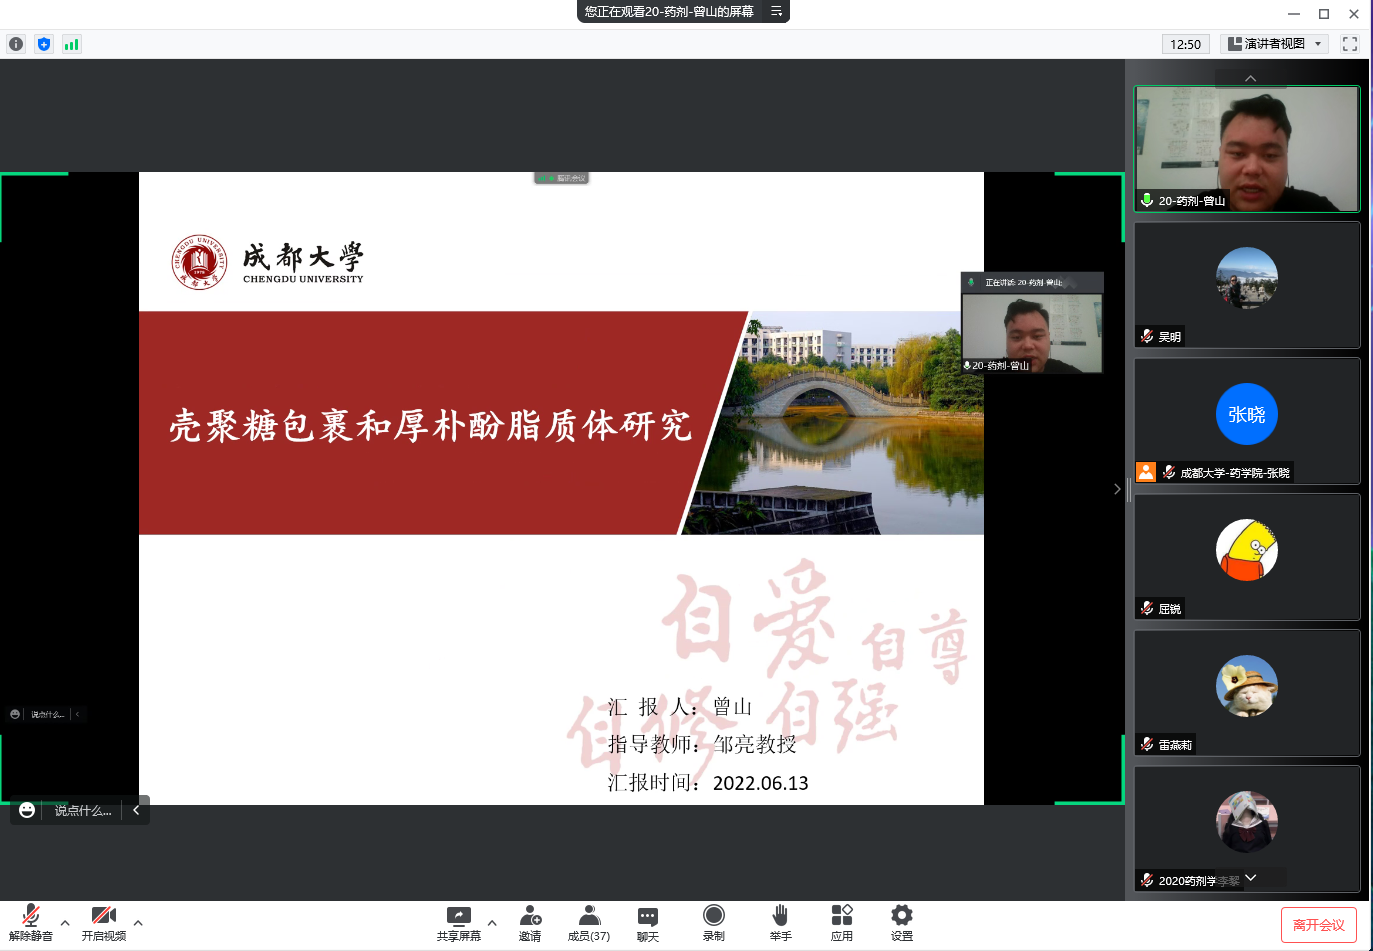Enter full screen mode
Screen dimensions: 1373x951
tap(1350, 44)
